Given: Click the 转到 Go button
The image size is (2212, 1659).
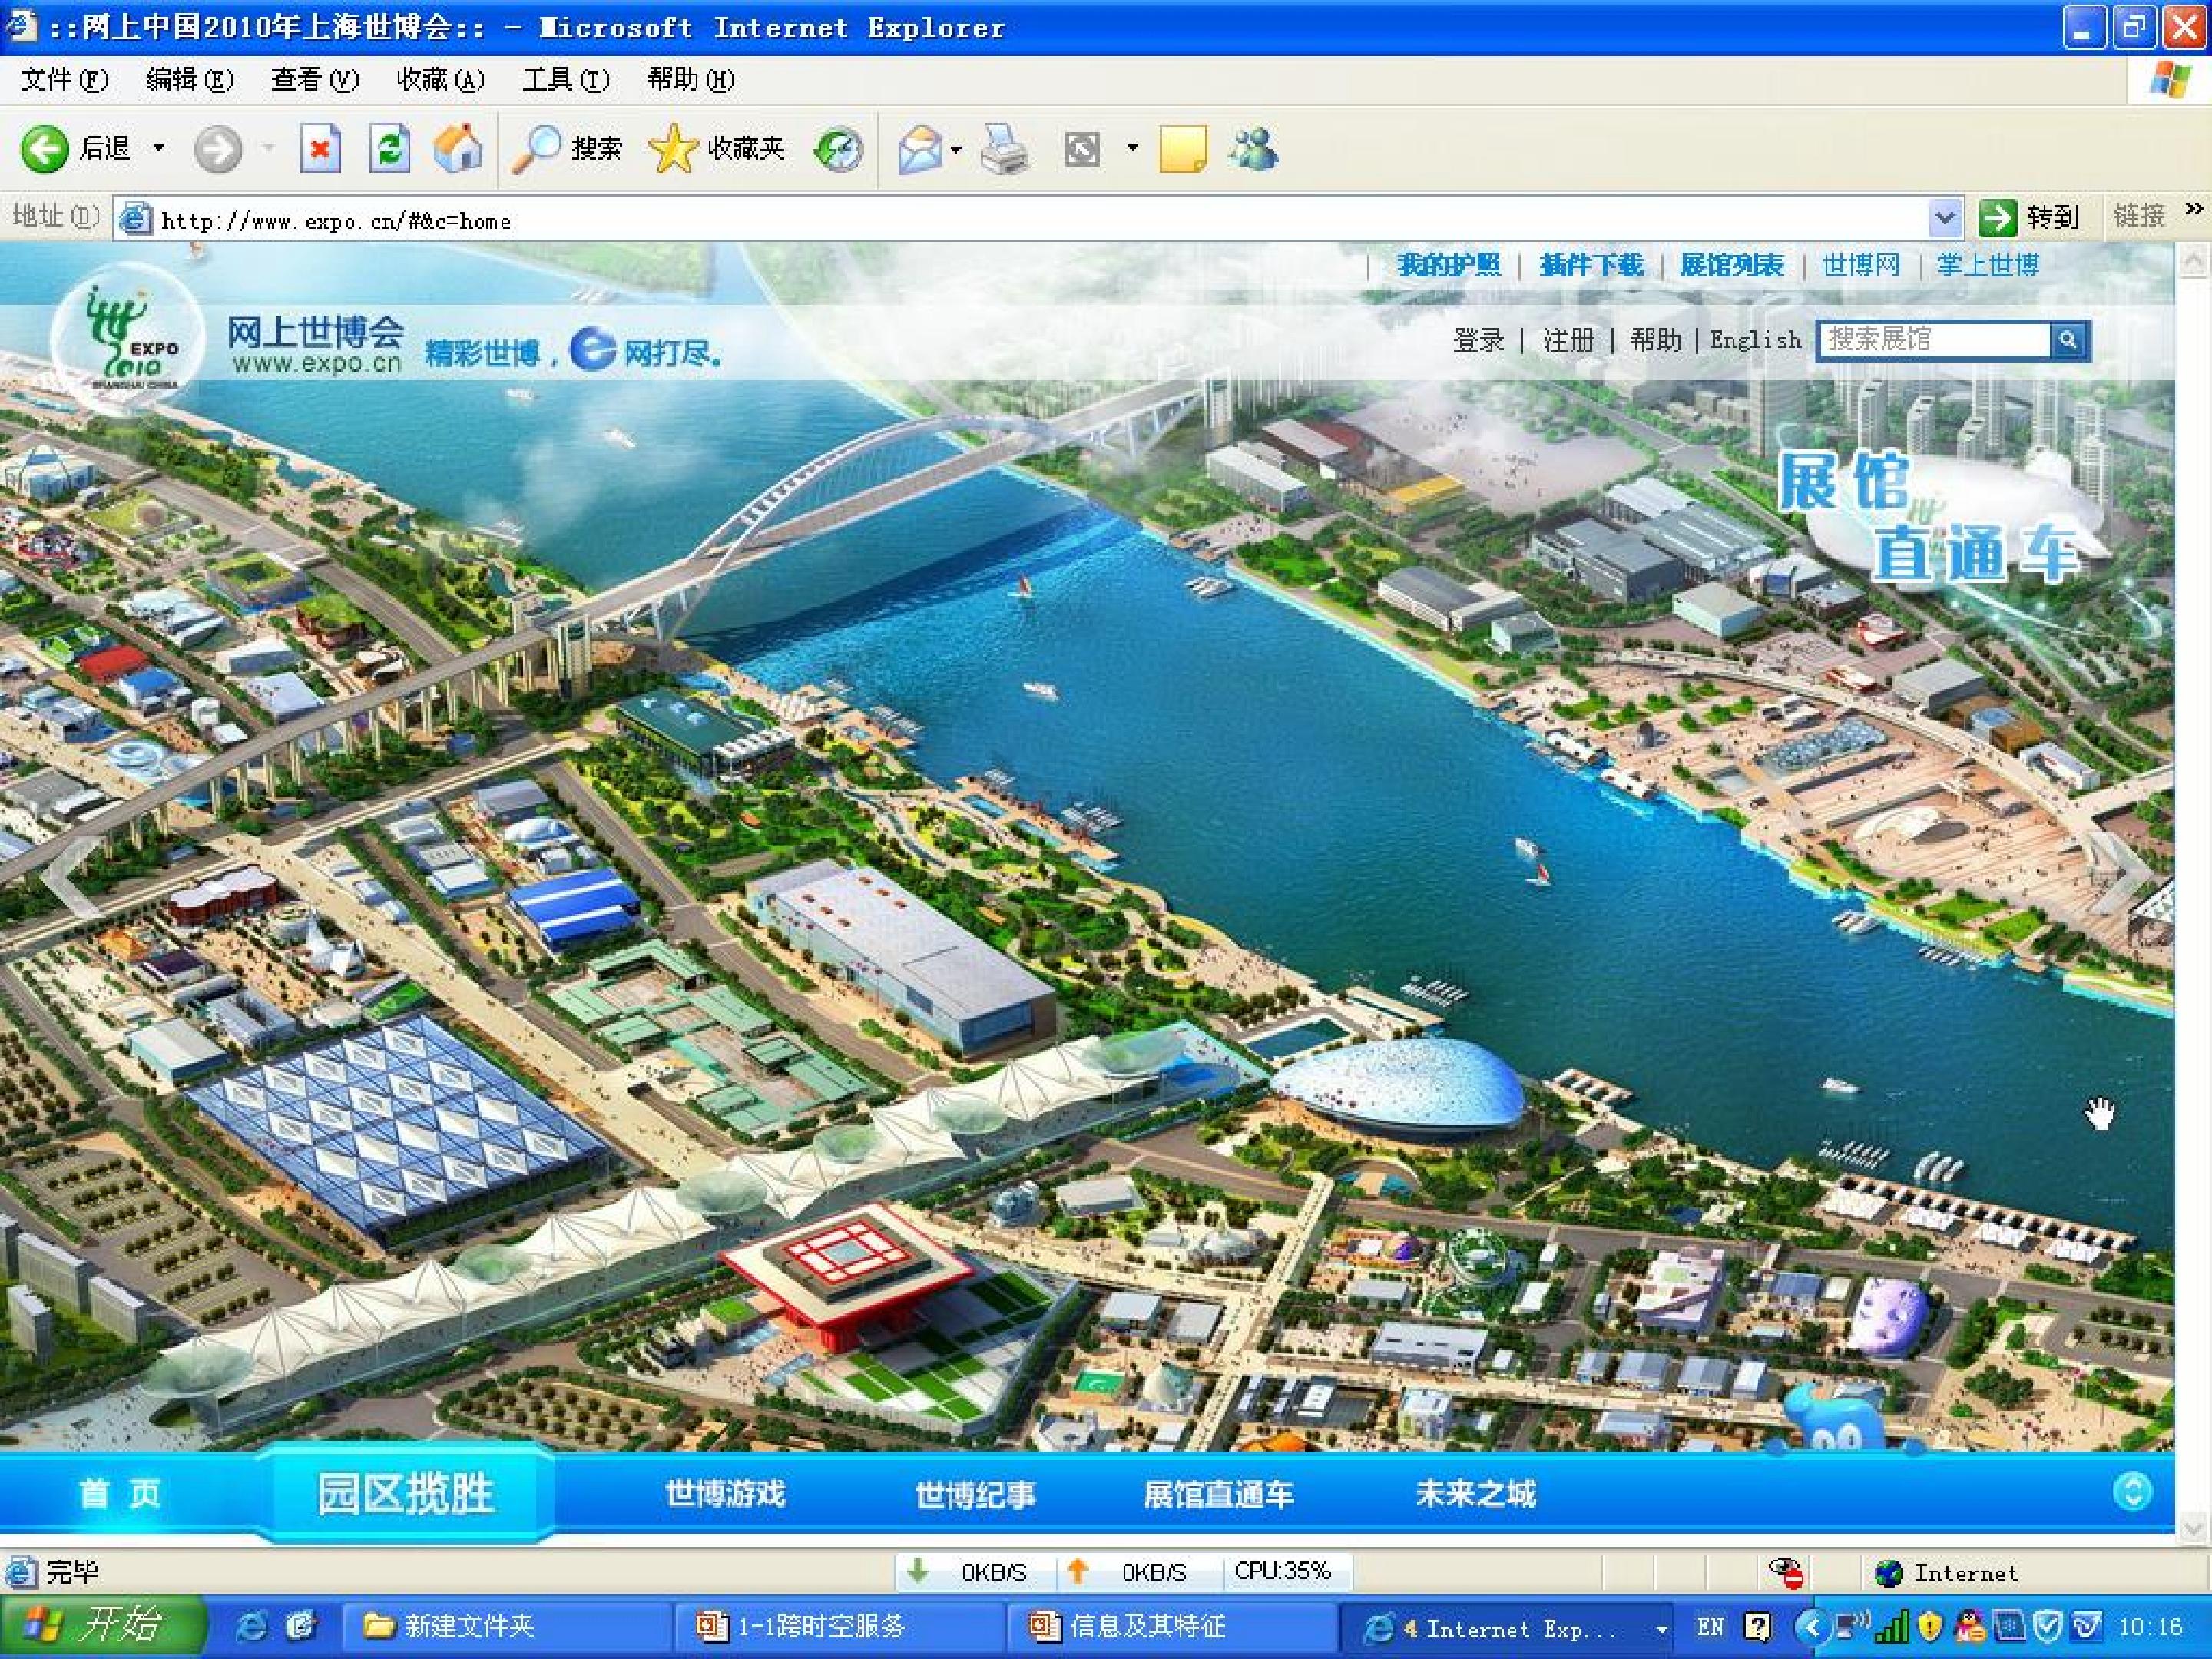Looking at the screenshot, I should pyautogui.click(x=2029, y=217).
